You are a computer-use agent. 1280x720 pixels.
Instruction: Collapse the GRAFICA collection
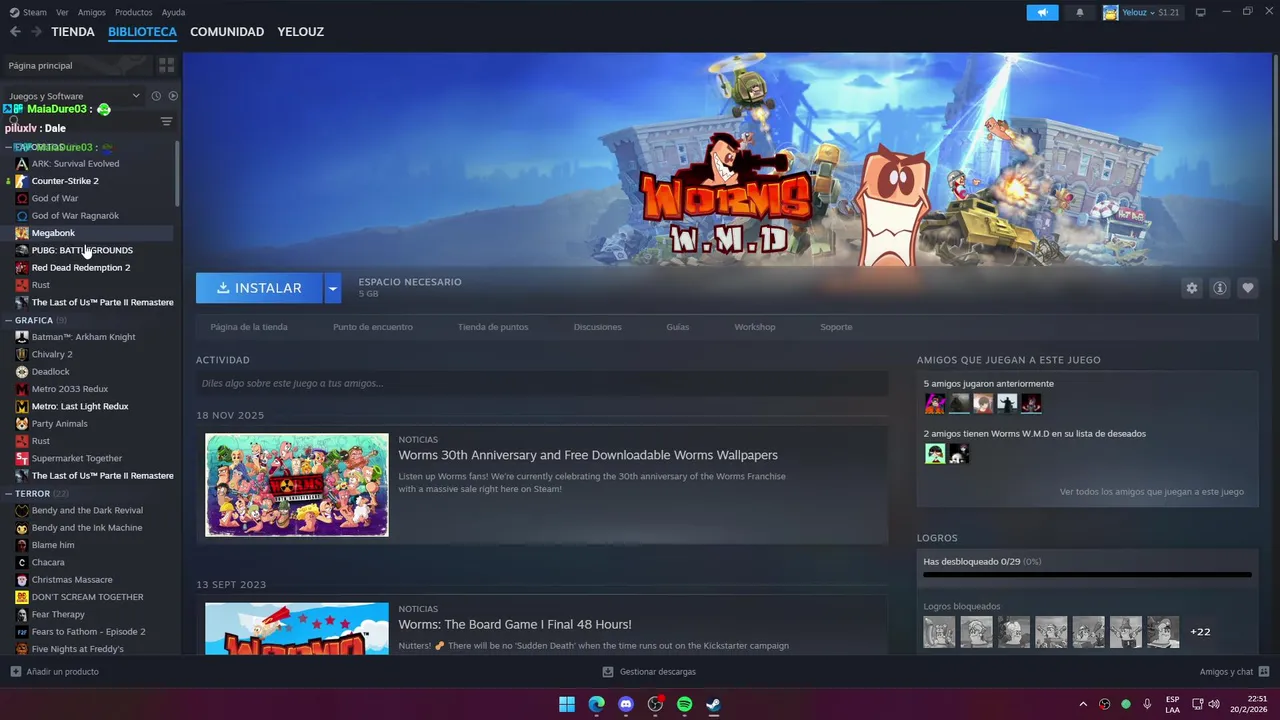click(8, 320)
